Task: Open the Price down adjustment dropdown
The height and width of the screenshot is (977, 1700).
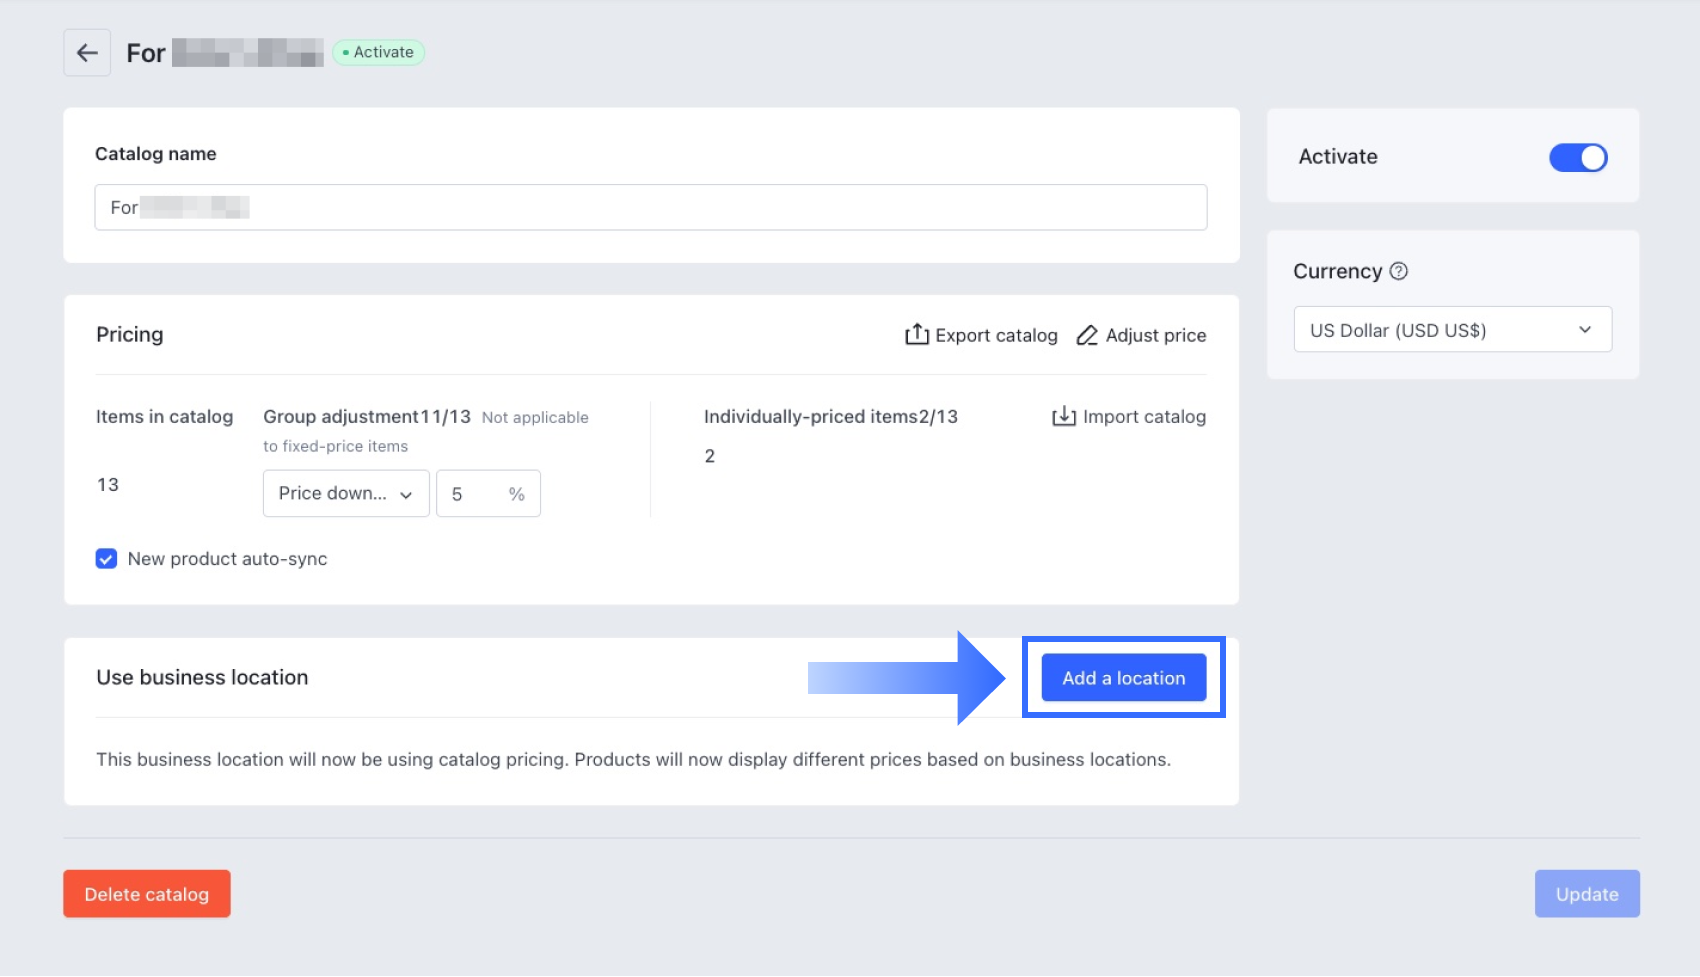Action: tap(346, 494)
